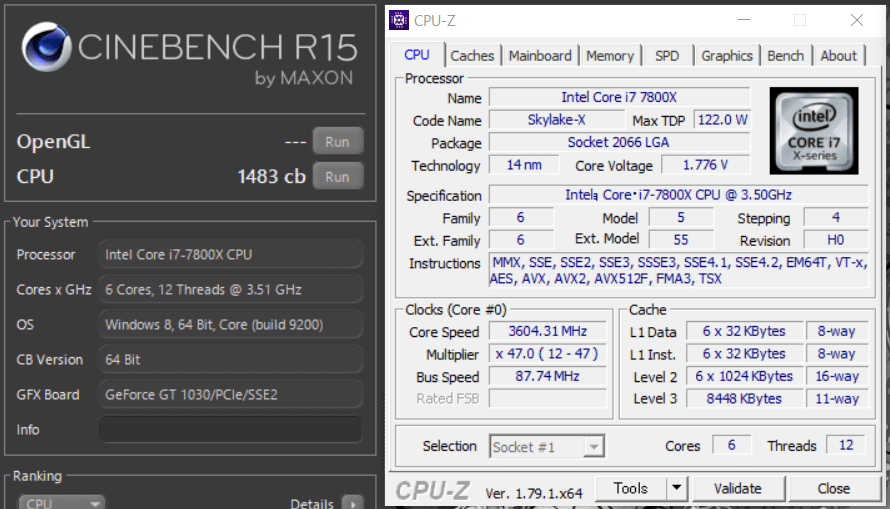Click the Details arrow icon in Ranking
Viewport: 890px width, 509px height.
coord(352,503)
